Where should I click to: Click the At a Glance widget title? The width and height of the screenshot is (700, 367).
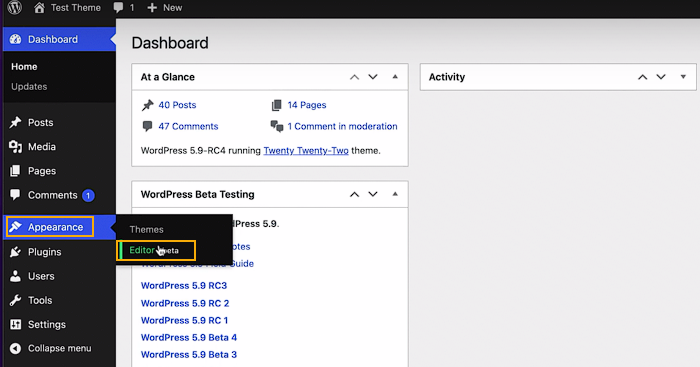pos(167,77)
